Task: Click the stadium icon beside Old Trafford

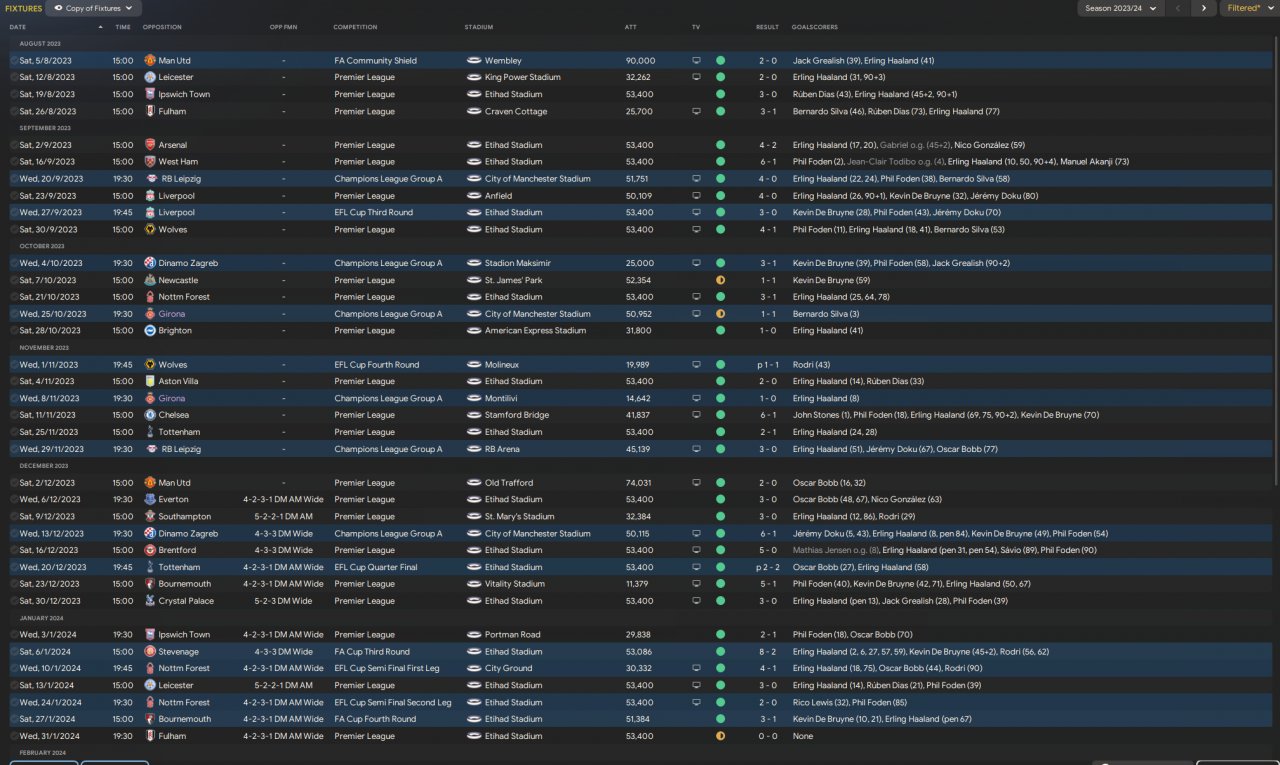Action: click(474, 482)
